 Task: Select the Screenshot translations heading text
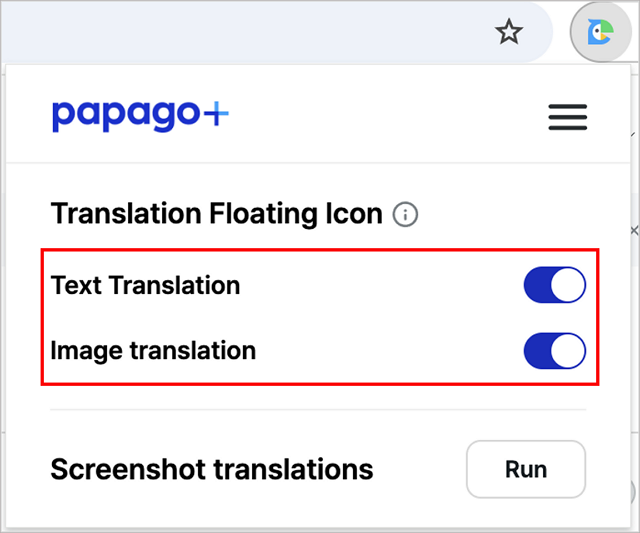pyautogui.click(x=212, y=469)
